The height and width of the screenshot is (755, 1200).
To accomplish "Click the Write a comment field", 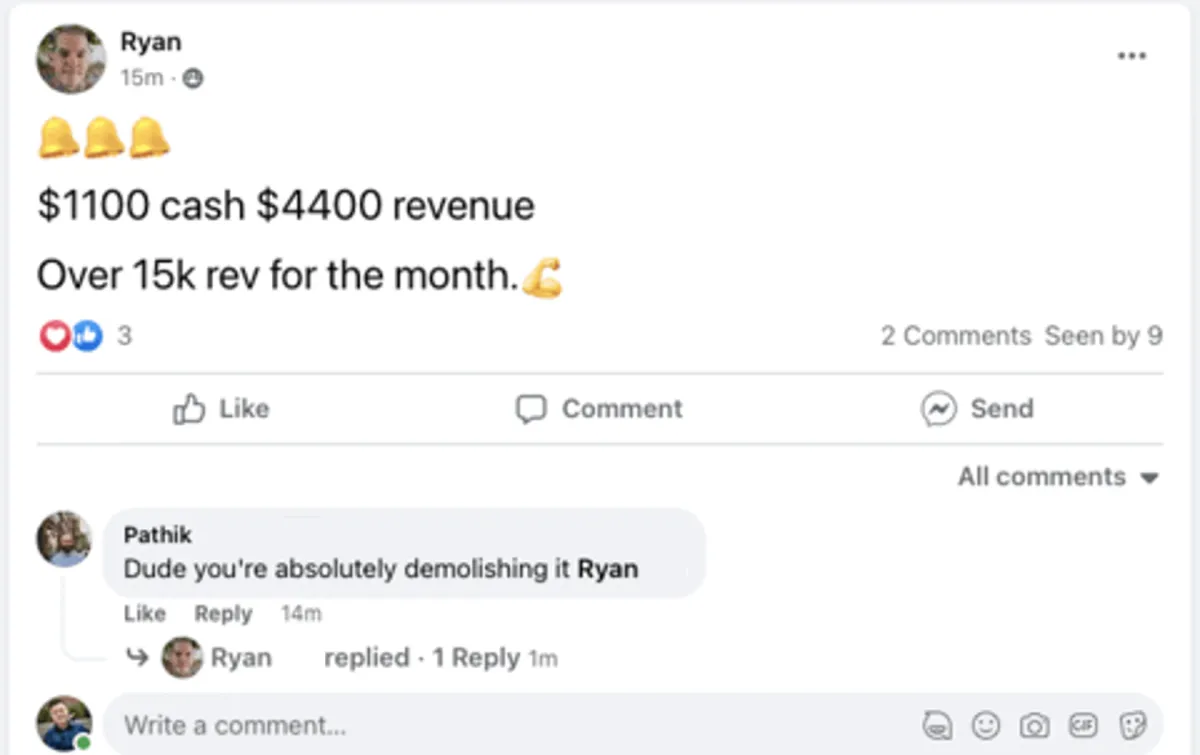I will pyautogui.click(x=500, y=725).
